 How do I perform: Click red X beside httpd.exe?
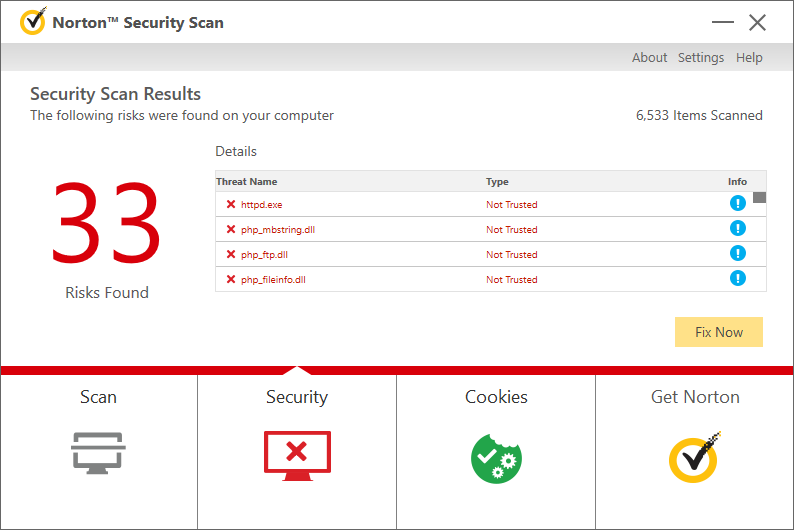(231, 204)
